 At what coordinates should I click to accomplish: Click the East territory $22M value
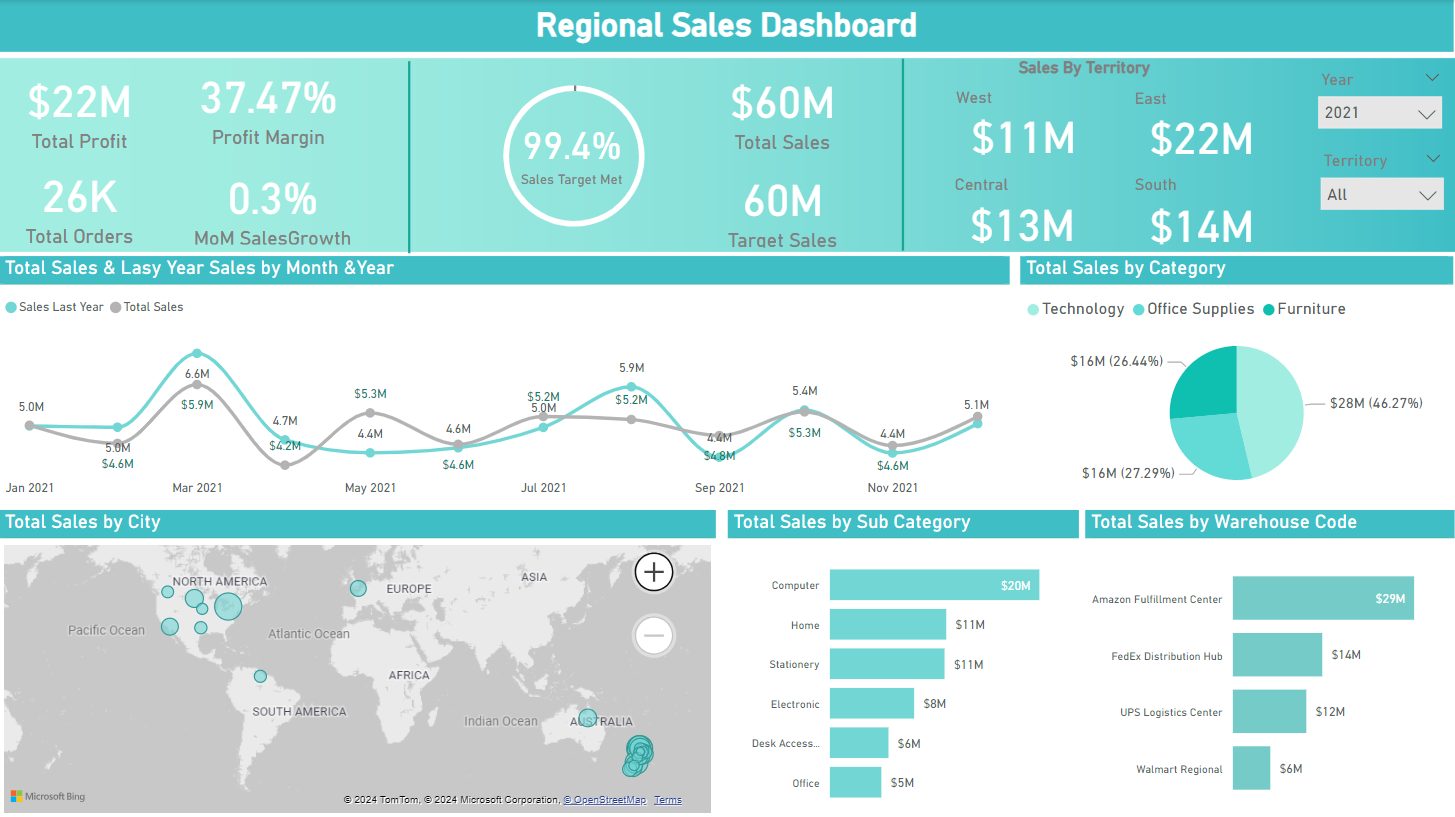[1201, 138]
